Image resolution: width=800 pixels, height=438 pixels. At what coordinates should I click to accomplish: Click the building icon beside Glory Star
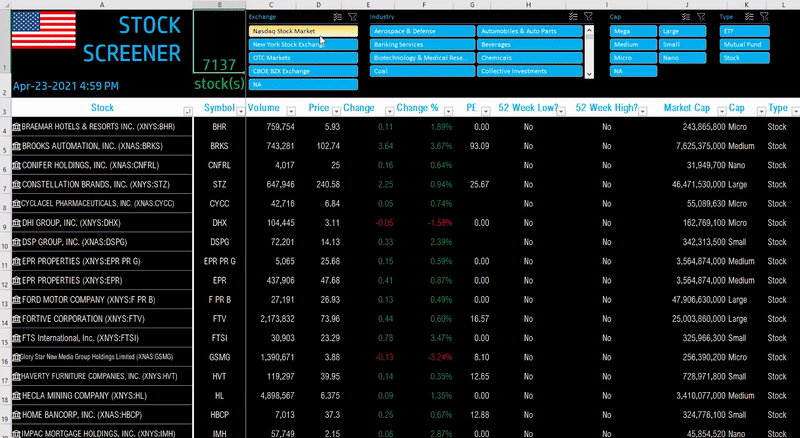(16, 357)
